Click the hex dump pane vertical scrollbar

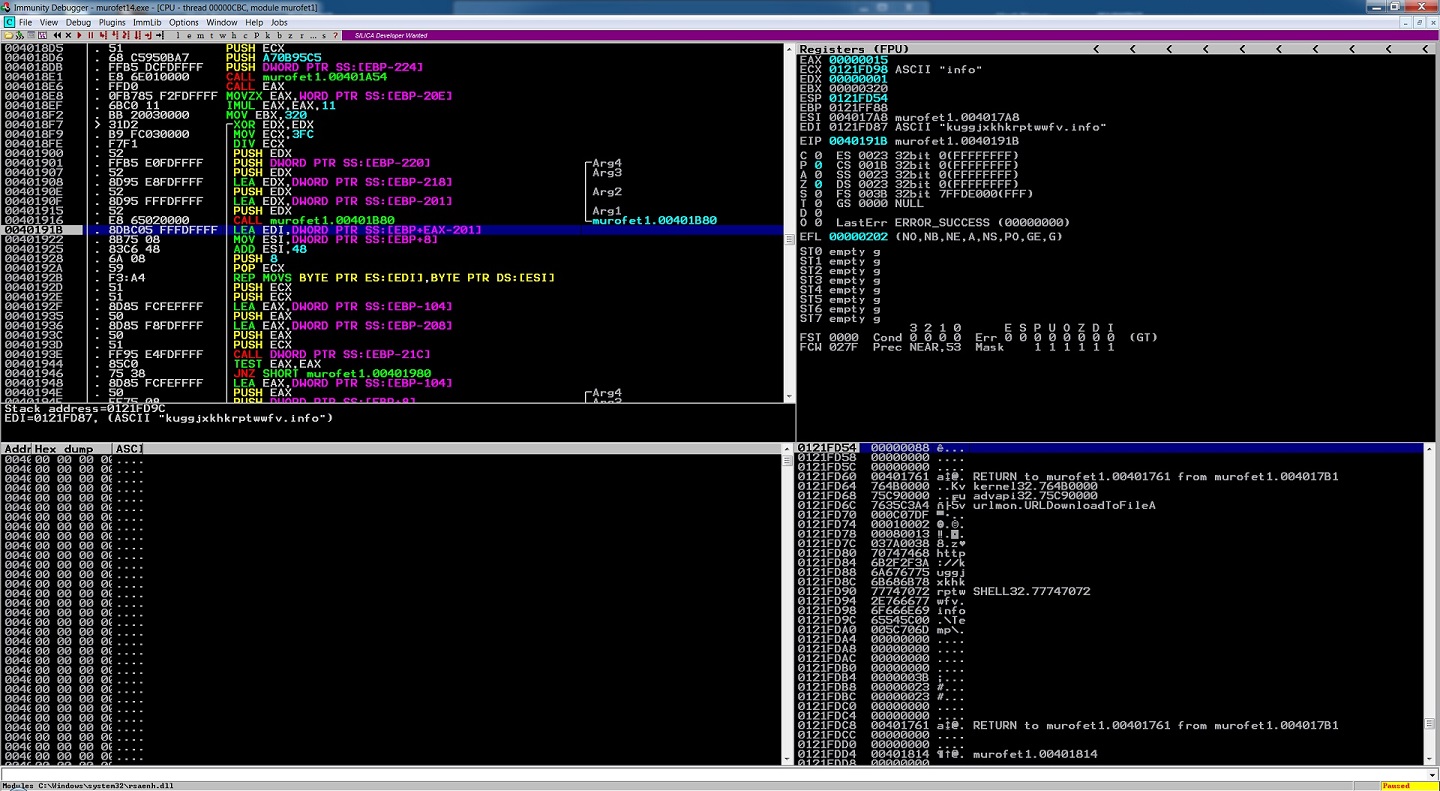coord(789,605)
